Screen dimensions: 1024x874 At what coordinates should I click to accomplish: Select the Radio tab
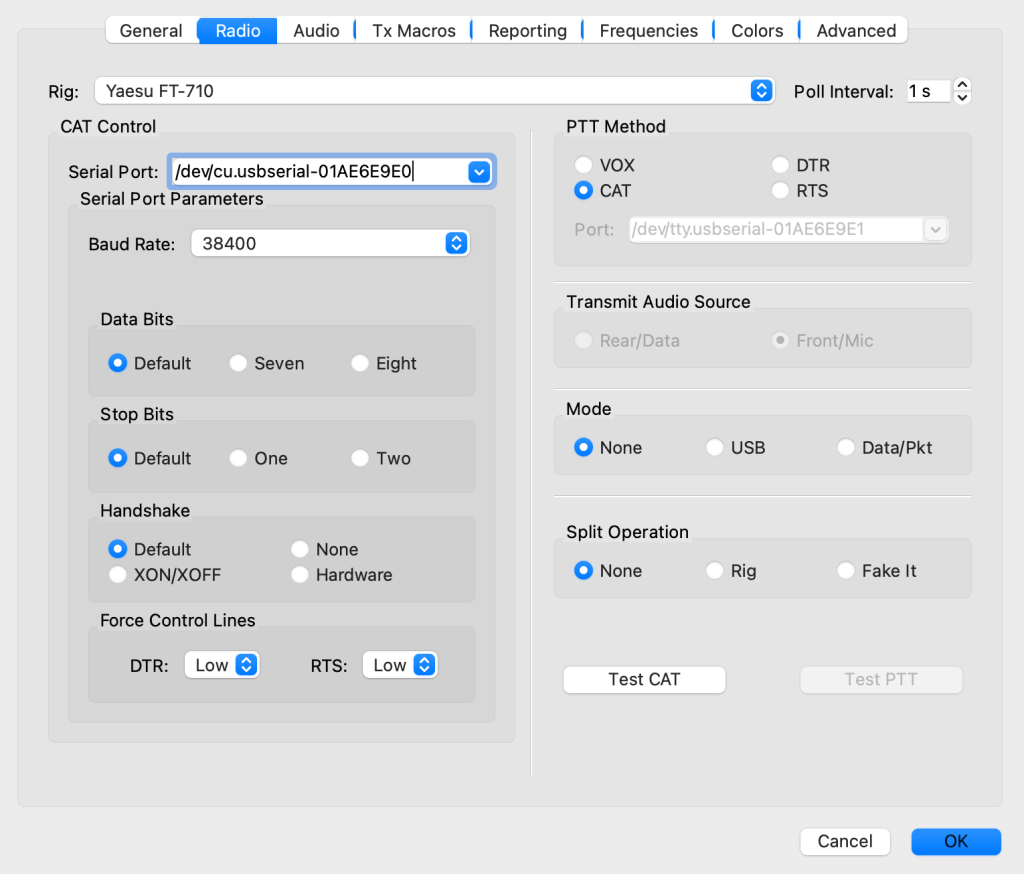click(x=238, y=31)
